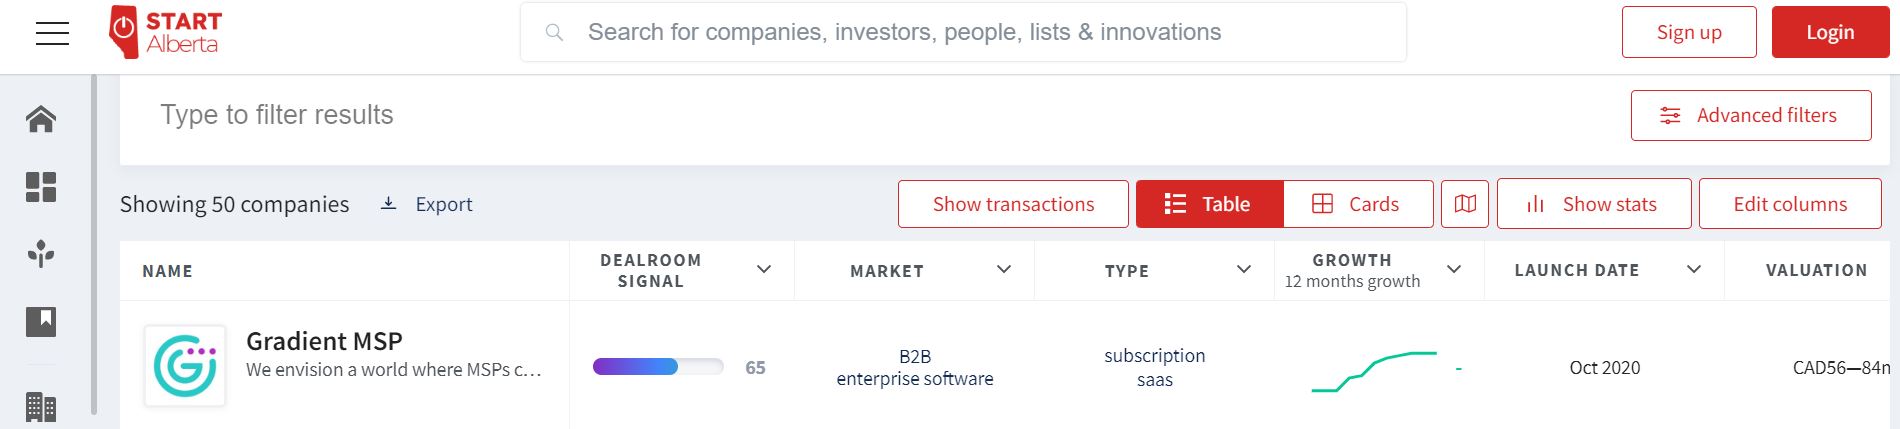The image size is (1900, 429).
Task: Switch to Table view
Action: pyautogui.click(x=1209, y=204)
